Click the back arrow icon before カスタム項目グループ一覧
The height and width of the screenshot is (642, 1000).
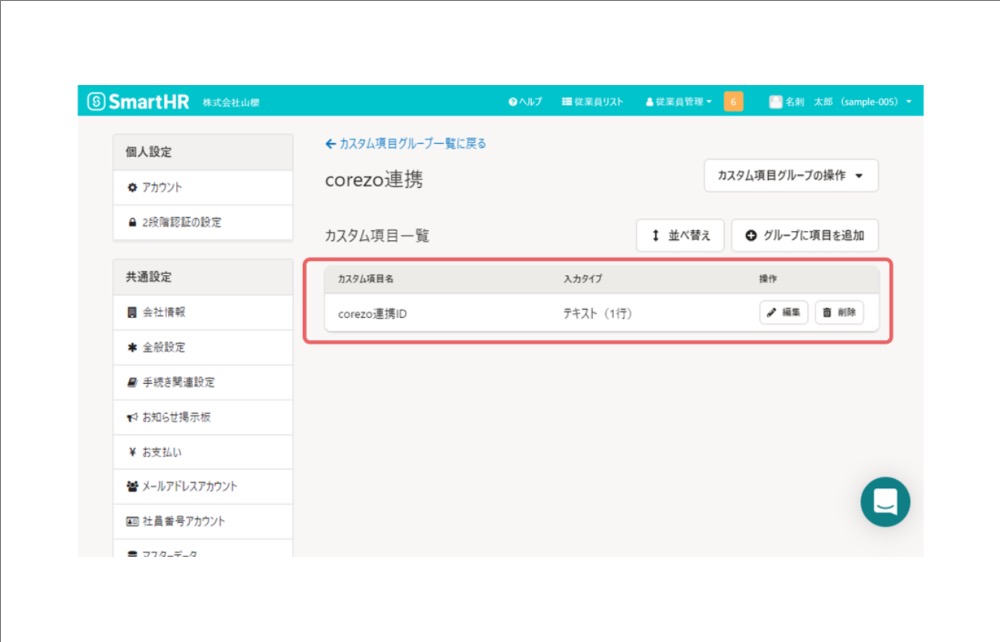(330, 144)
